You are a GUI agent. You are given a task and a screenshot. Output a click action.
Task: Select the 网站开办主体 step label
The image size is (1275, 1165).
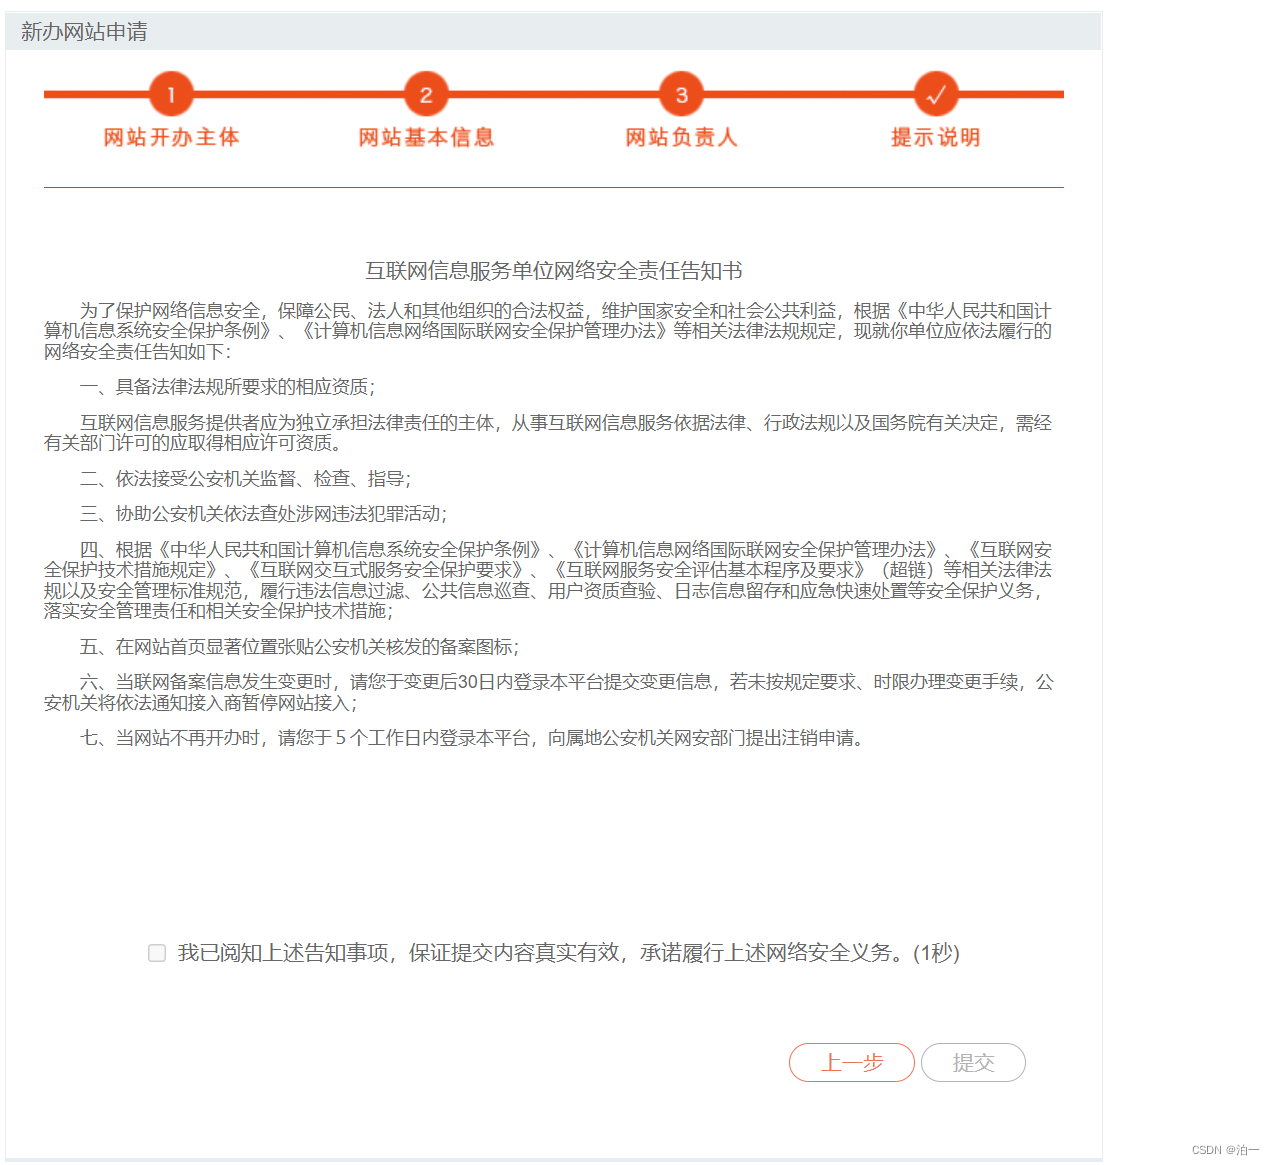[x=171, y=138]
